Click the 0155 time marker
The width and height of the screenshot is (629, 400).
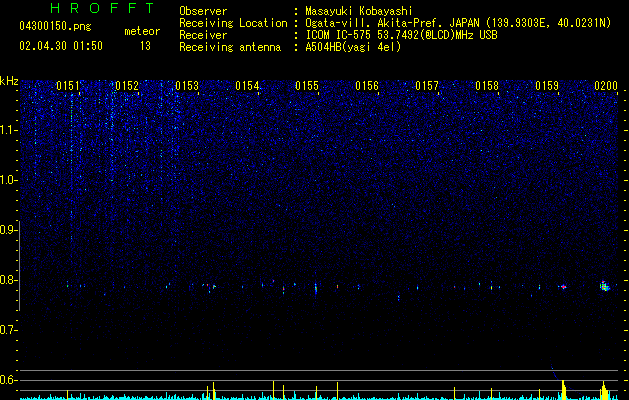tap(307, 86)
